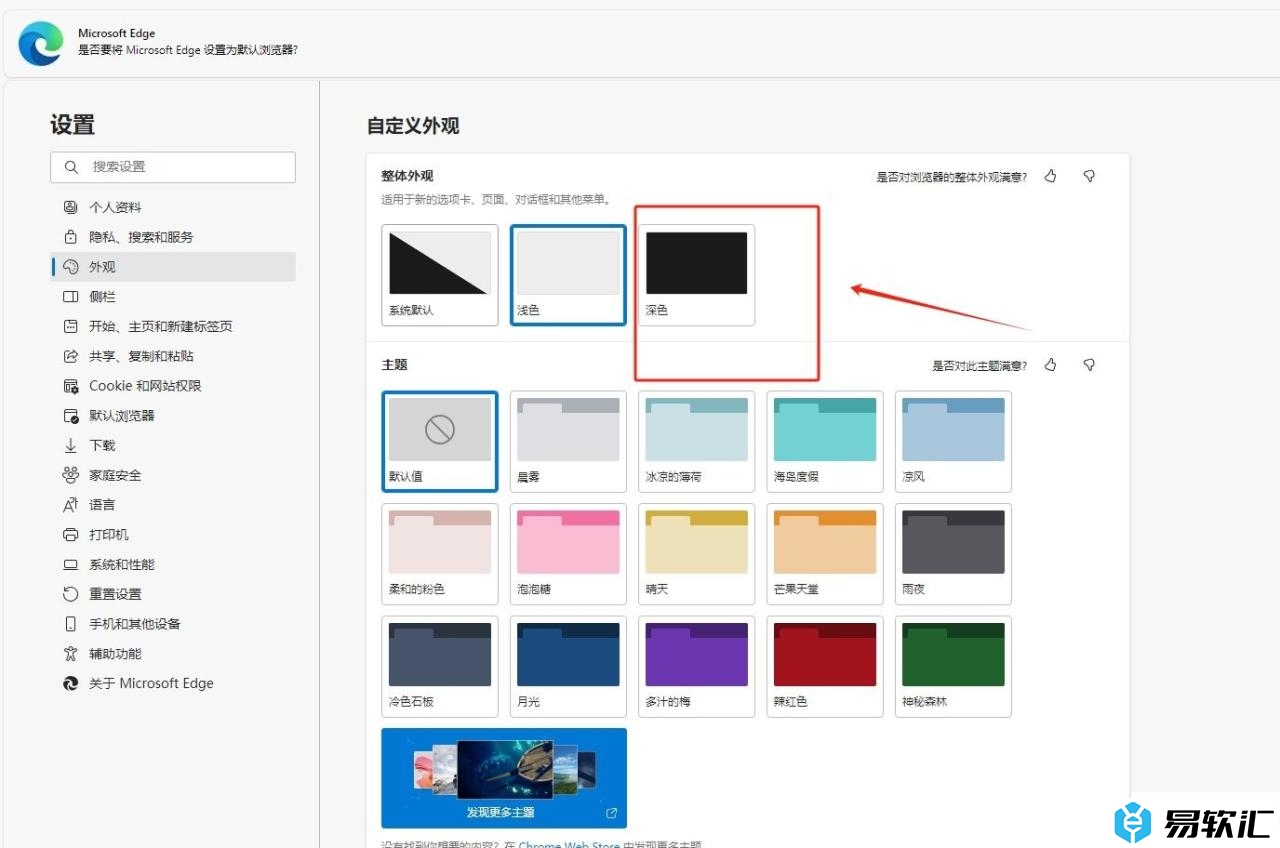Click the 侧栏 sidebar icon
This screenshot has height=848, width=1280.
71,297
